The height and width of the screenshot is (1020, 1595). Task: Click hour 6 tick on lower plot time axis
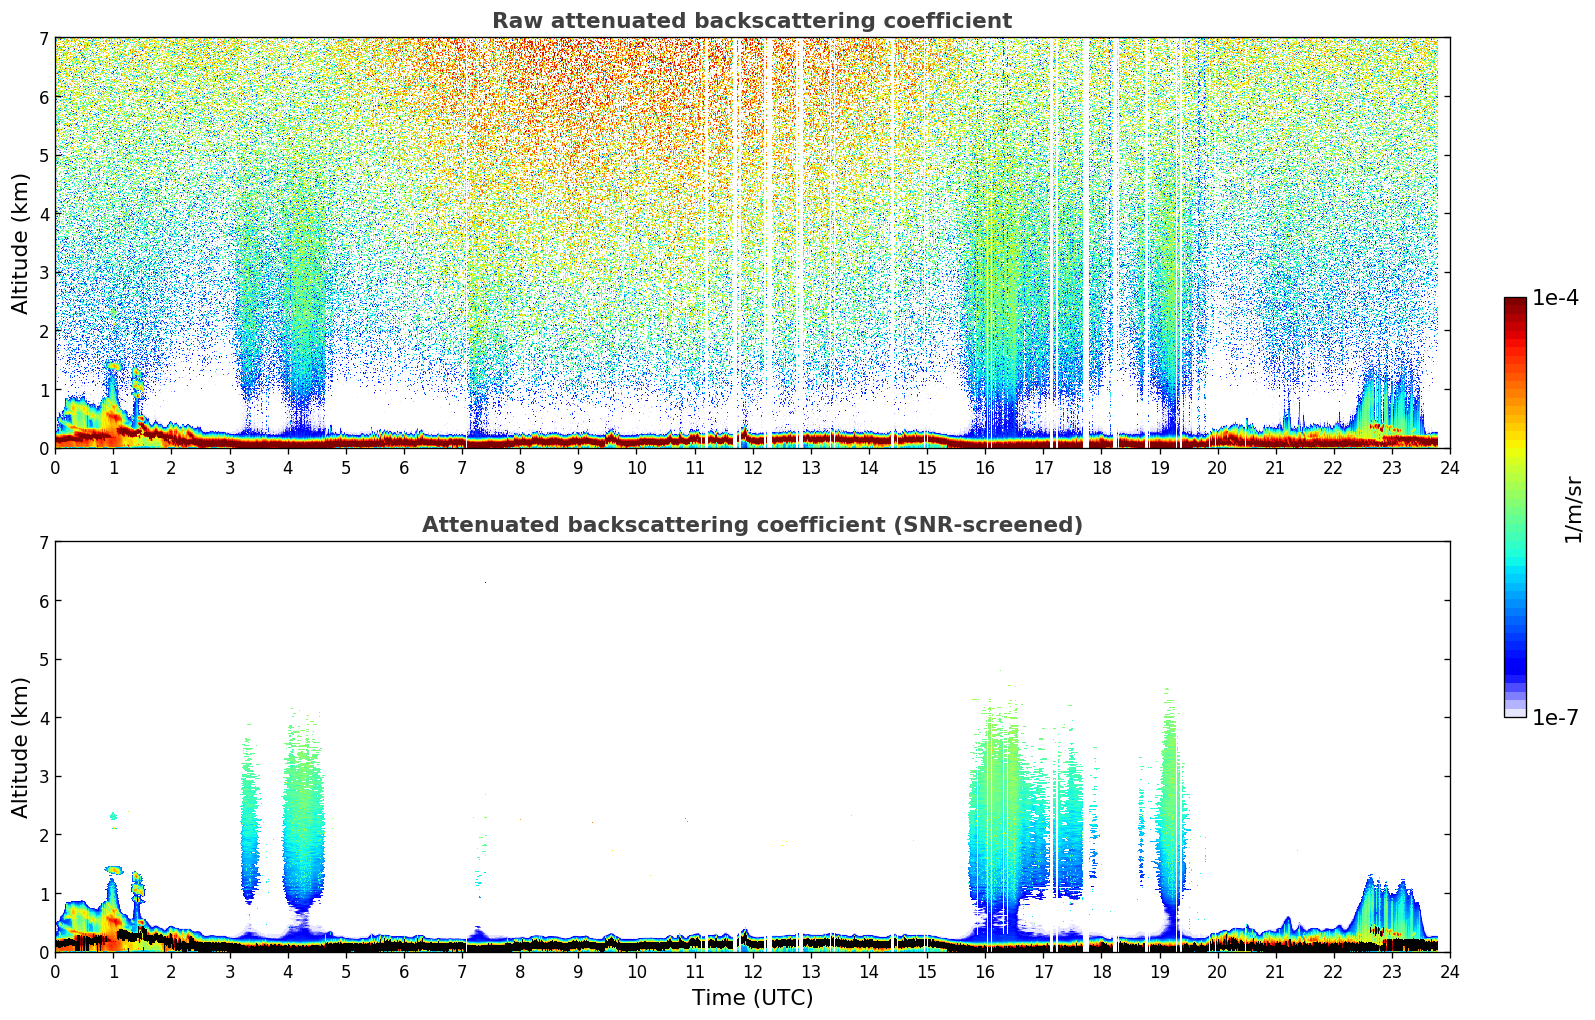[404, 971]
